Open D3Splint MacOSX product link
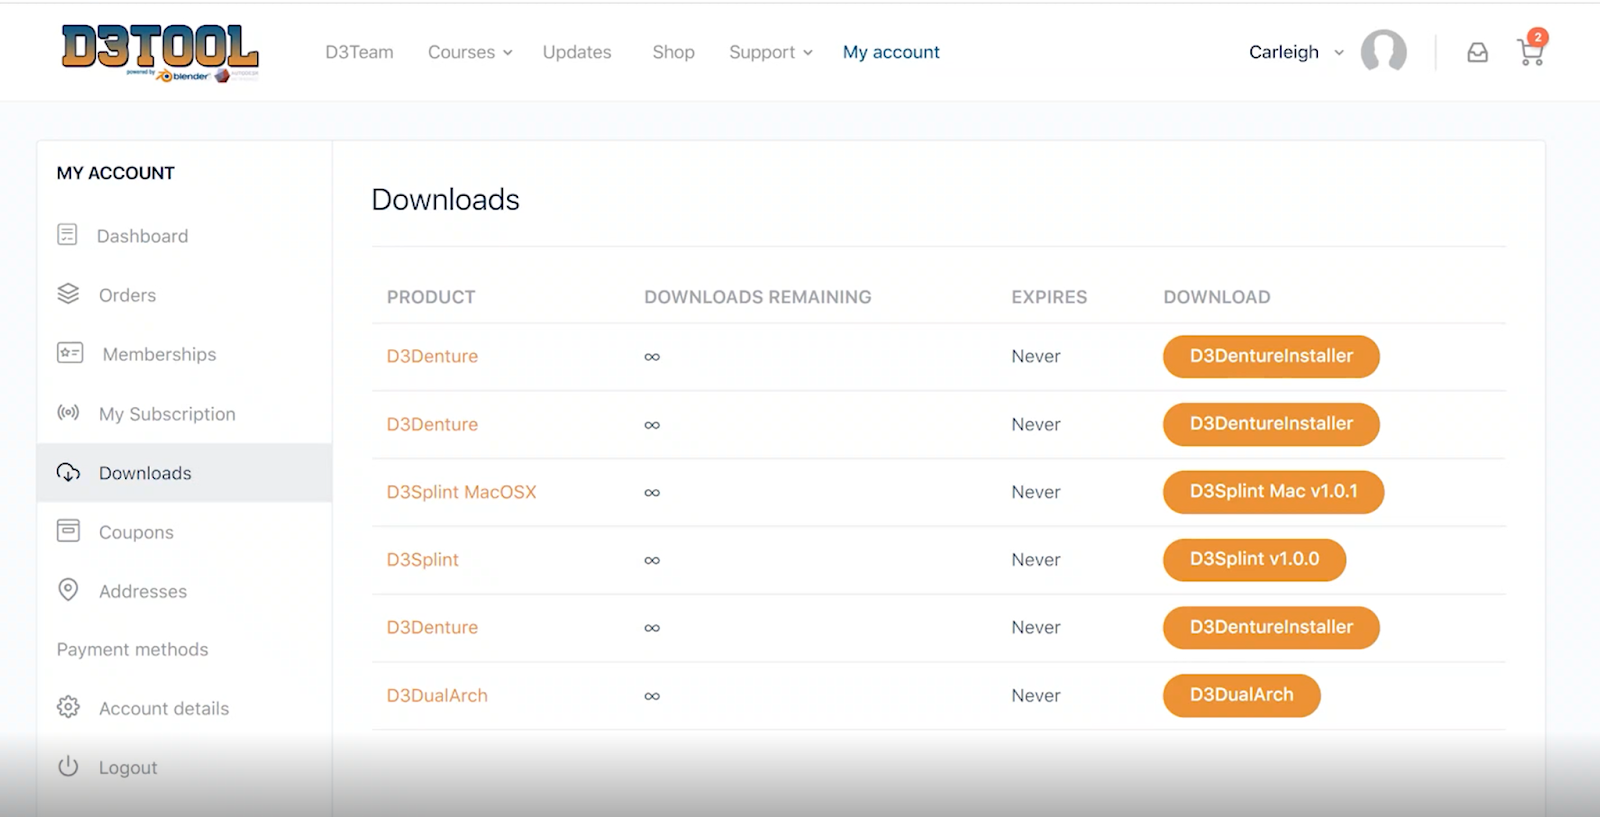 (x=461, y=492)
